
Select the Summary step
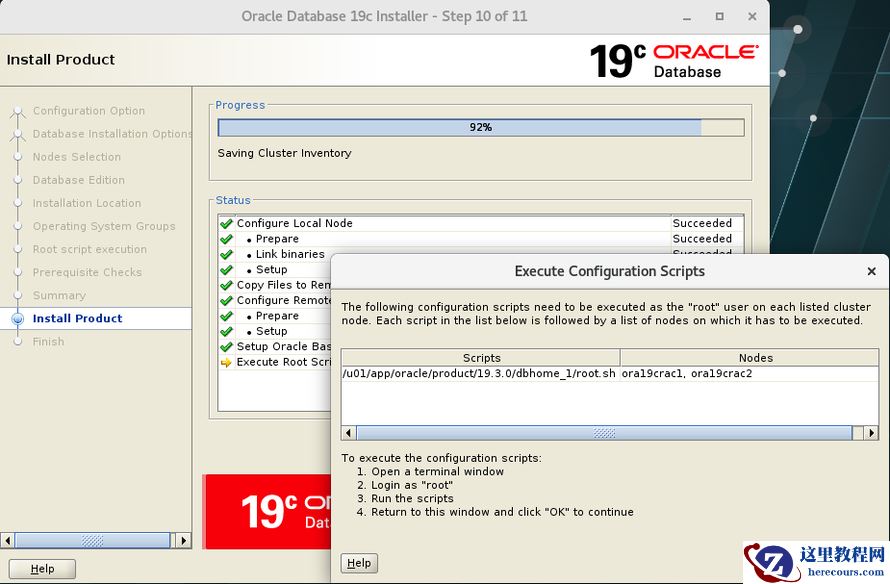pos(59,296)
